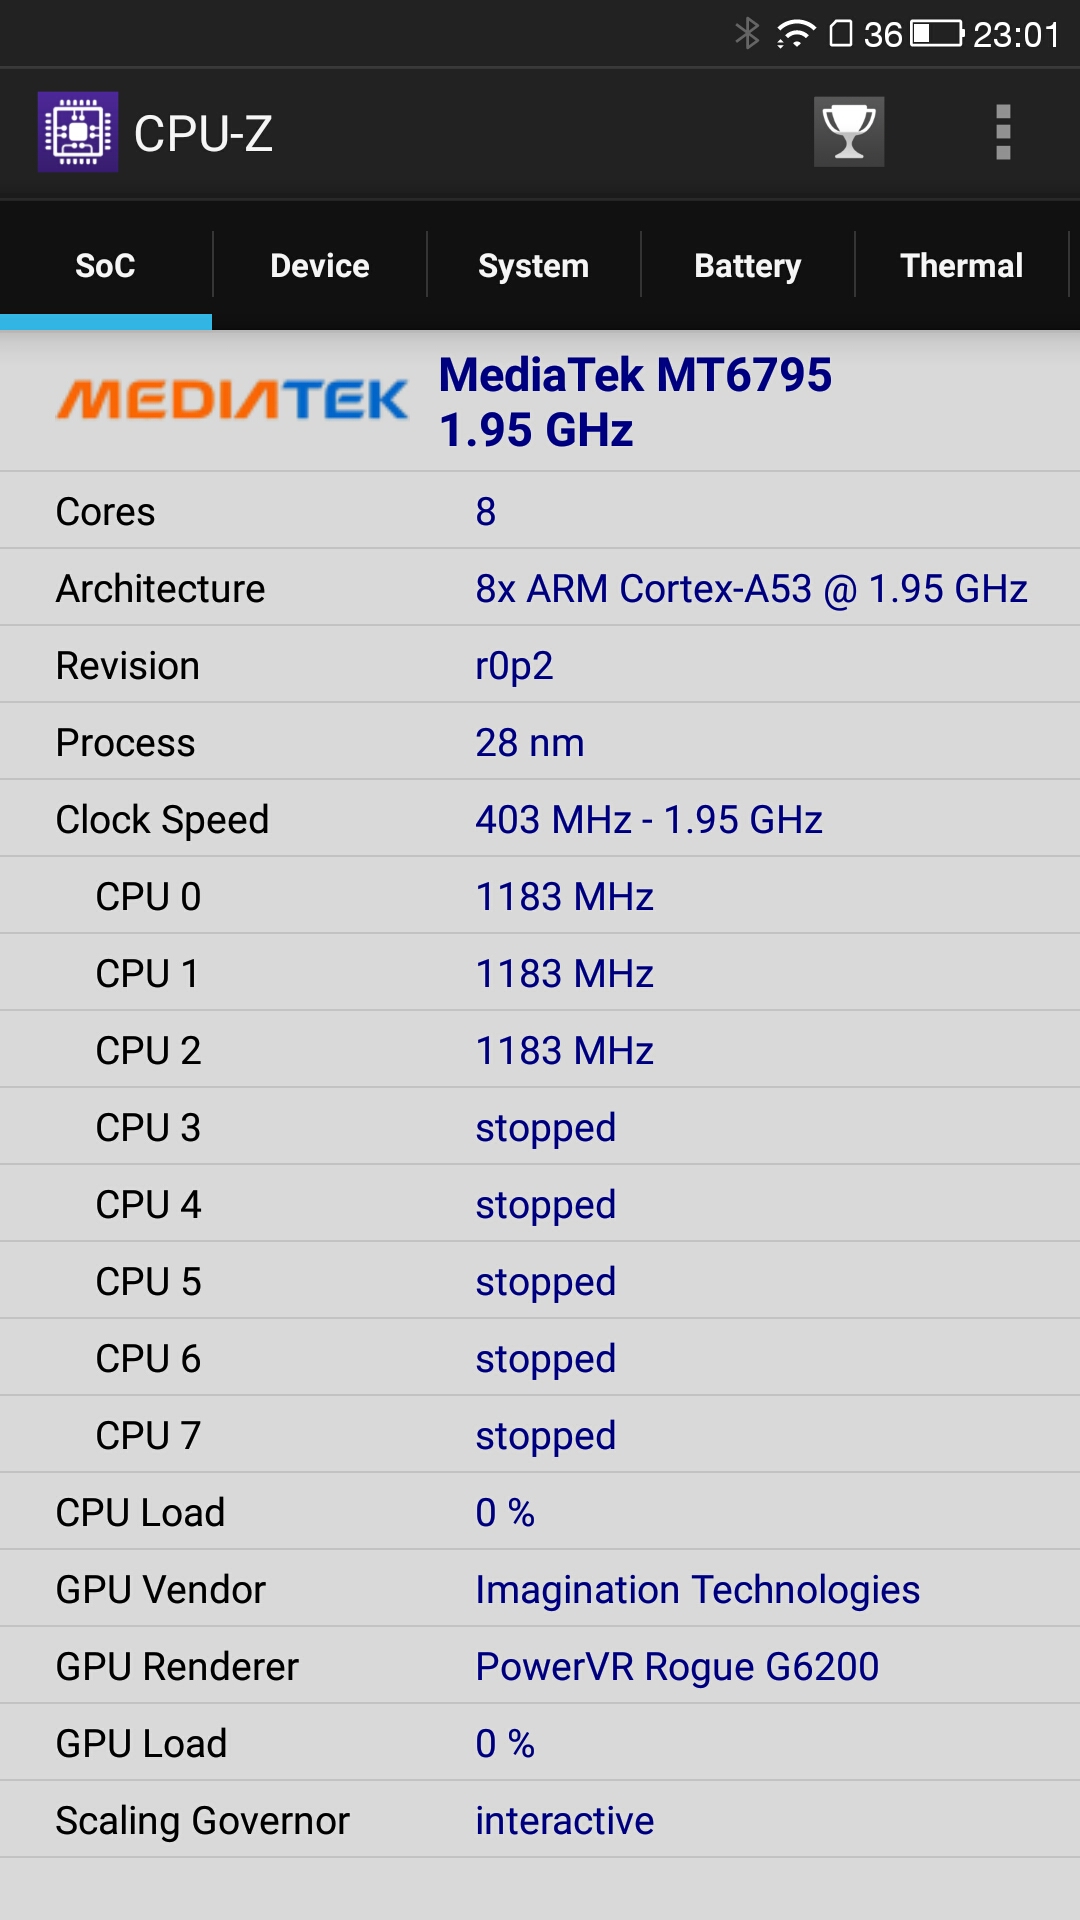Open the Thermal tab
This screenshot has height=1920, width=1080.
962,265
